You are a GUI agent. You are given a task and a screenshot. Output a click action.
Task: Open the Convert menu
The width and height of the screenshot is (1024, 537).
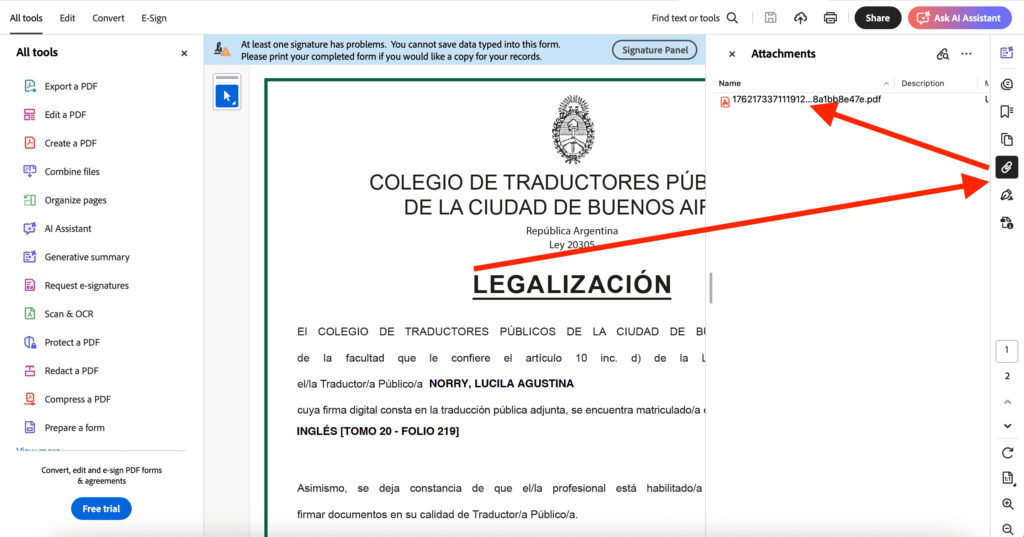[x=108, y=18]
